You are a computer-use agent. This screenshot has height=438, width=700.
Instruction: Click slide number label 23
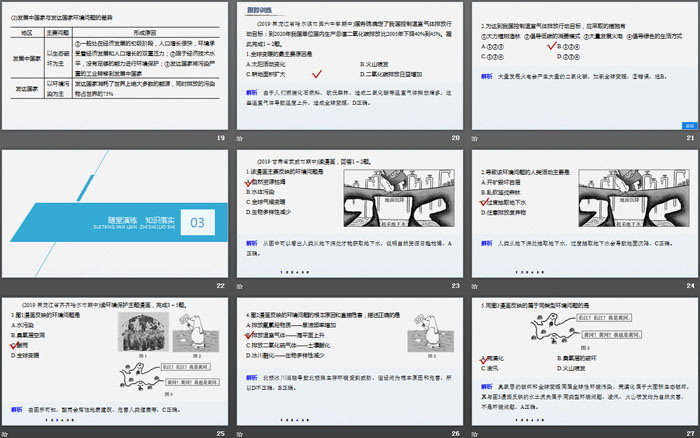455,286
